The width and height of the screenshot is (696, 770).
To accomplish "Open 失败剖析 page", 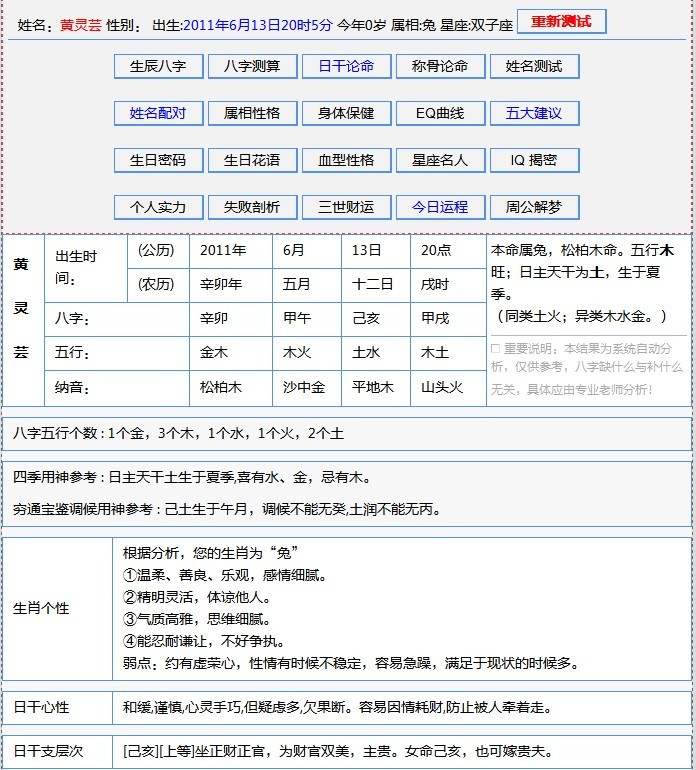I will click(x=252, y=207).
